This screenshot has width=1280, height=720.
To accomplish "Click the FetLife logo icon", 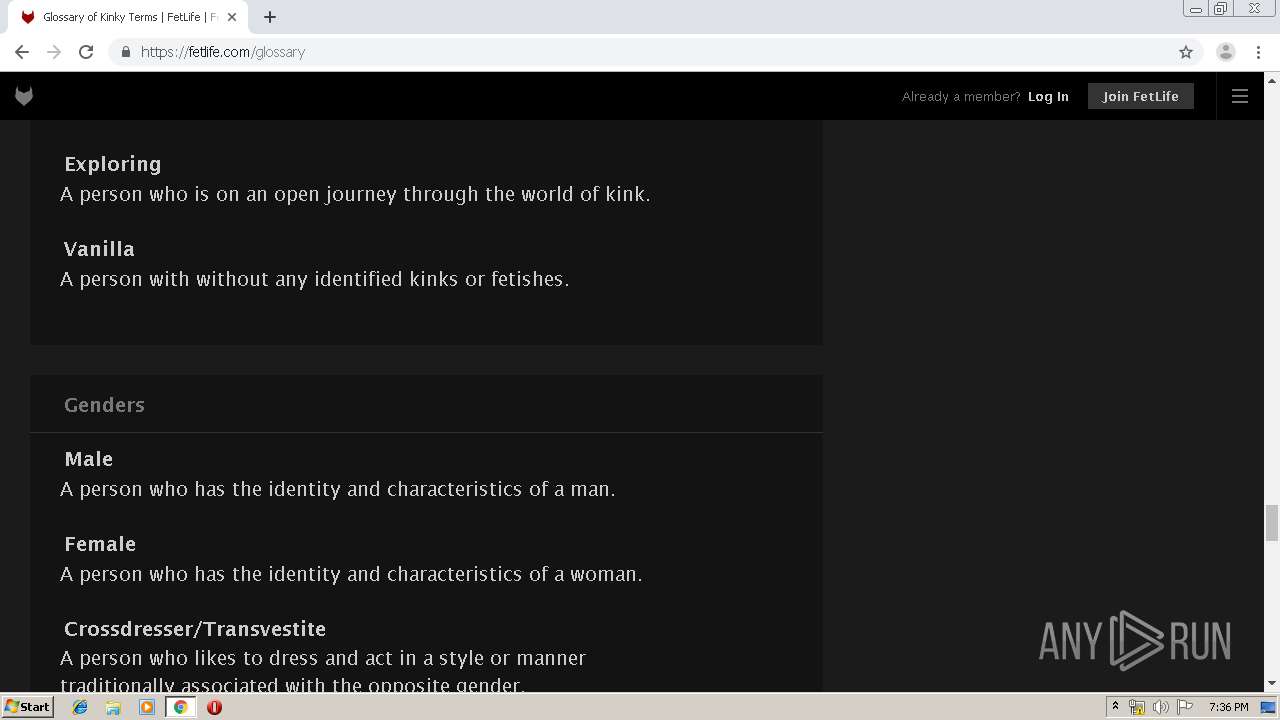I will coord(24,96).
